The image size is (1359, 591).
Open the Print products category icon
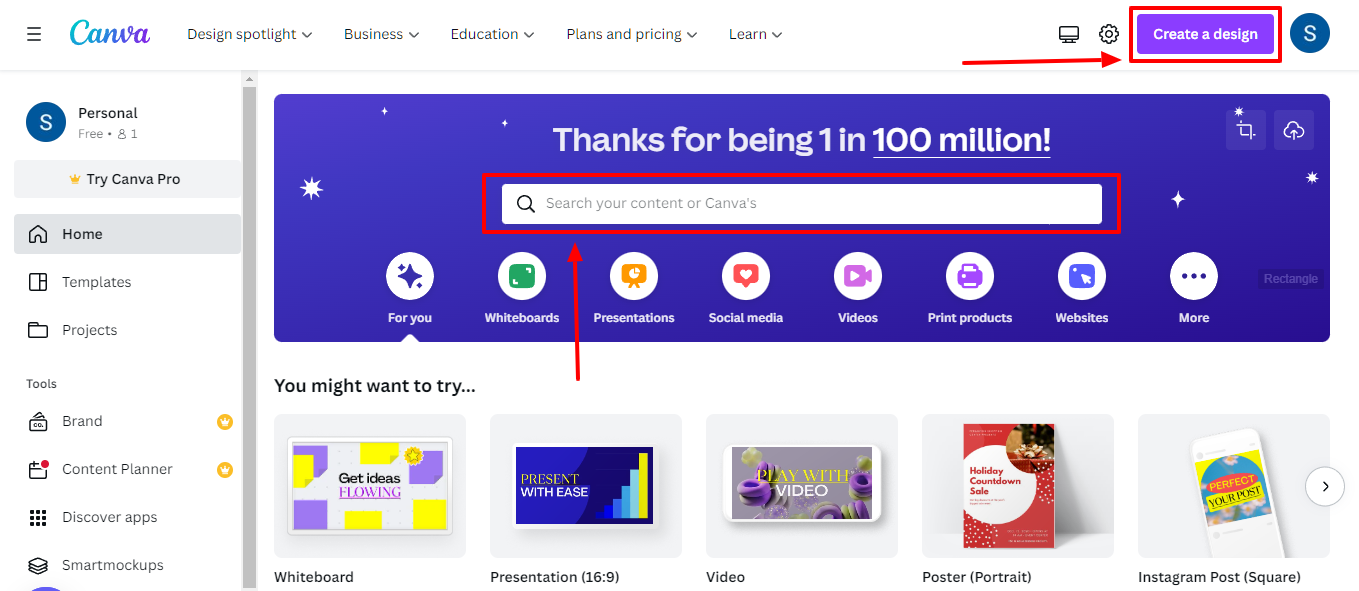click(970, 276)
